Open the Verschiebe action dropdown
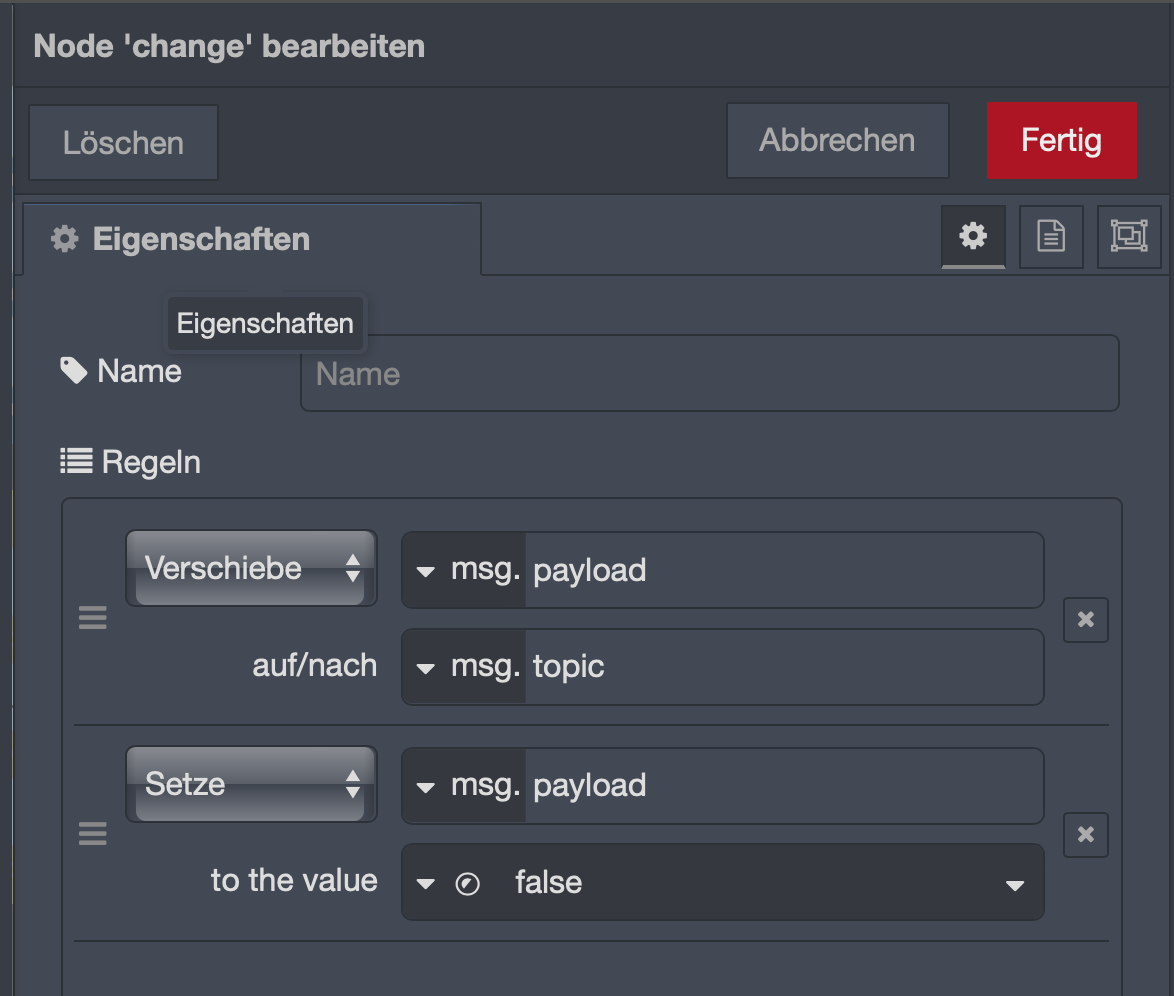 pos(251,568)
